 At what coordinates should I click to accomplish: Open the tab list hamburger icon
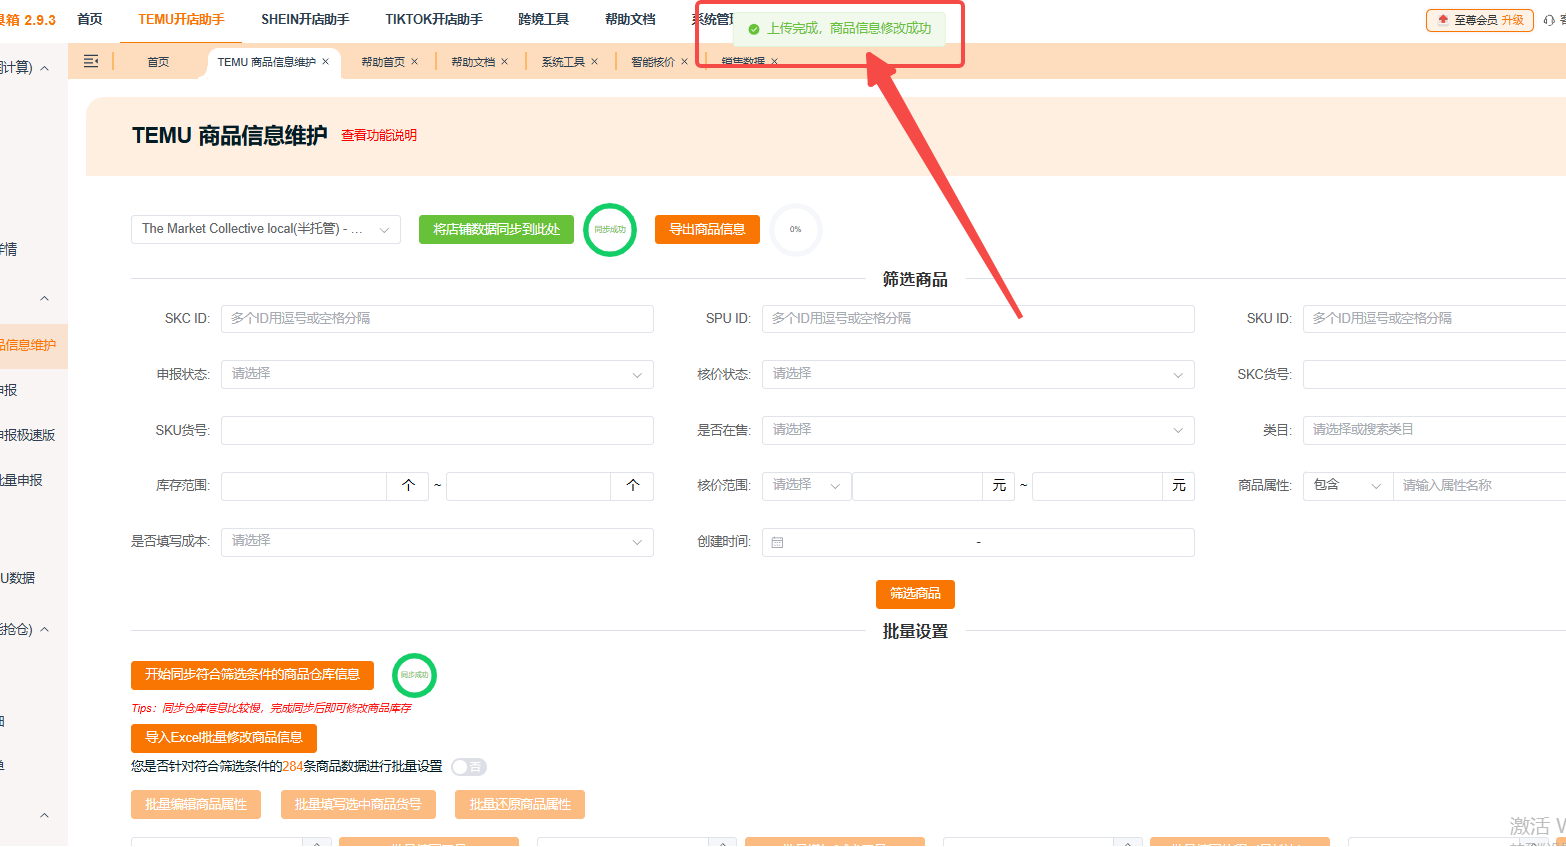(x=90, y=61)
